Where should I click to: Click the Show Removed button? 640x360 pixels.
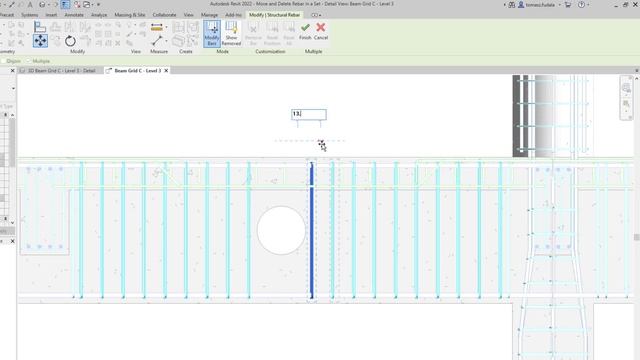[x=231, y=33]
